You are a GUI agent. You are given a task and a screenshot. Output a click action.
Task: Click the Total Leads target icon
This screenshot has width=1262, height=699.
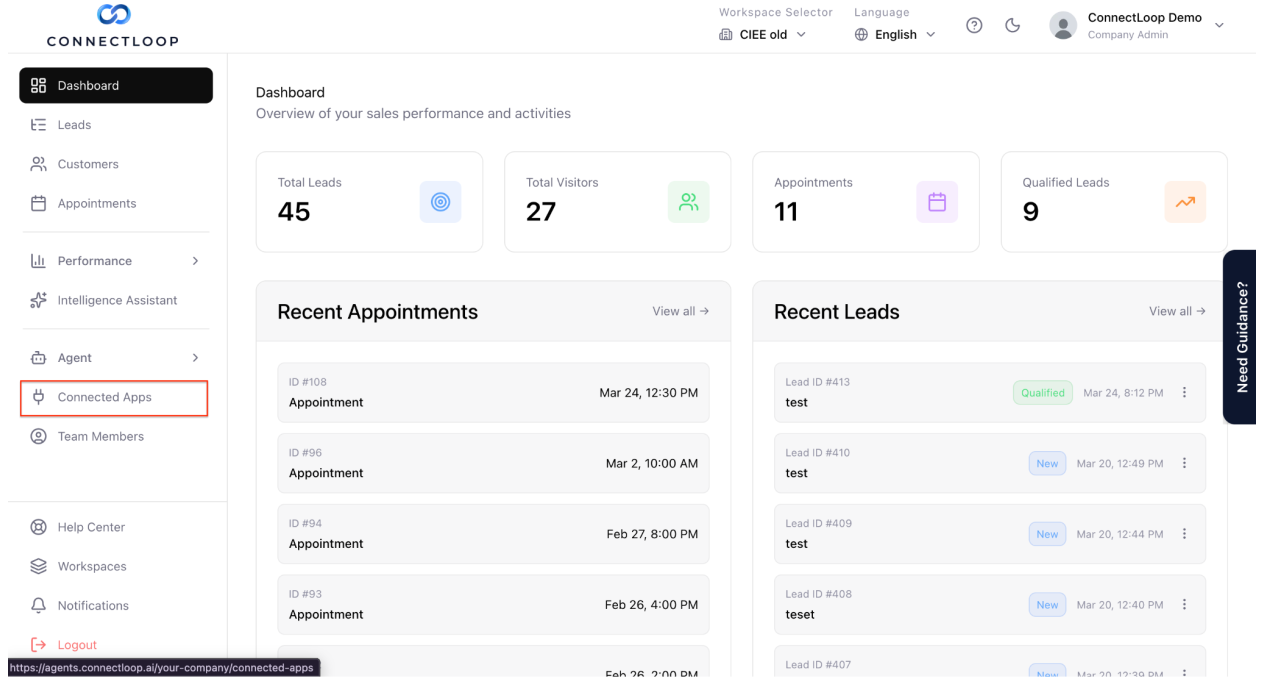(x=440, y=202)
